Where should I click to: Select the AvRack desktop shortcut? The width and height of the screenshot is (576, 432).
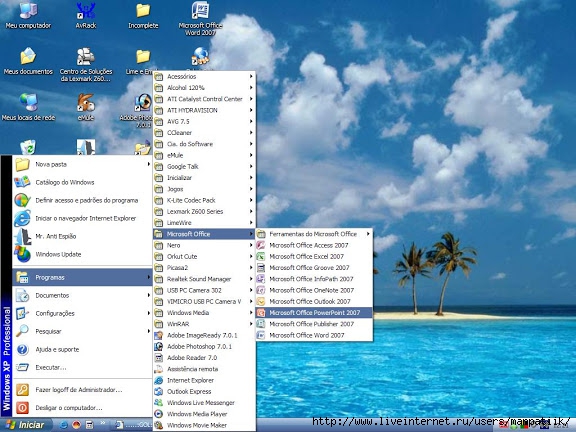[x=86, y=15]
